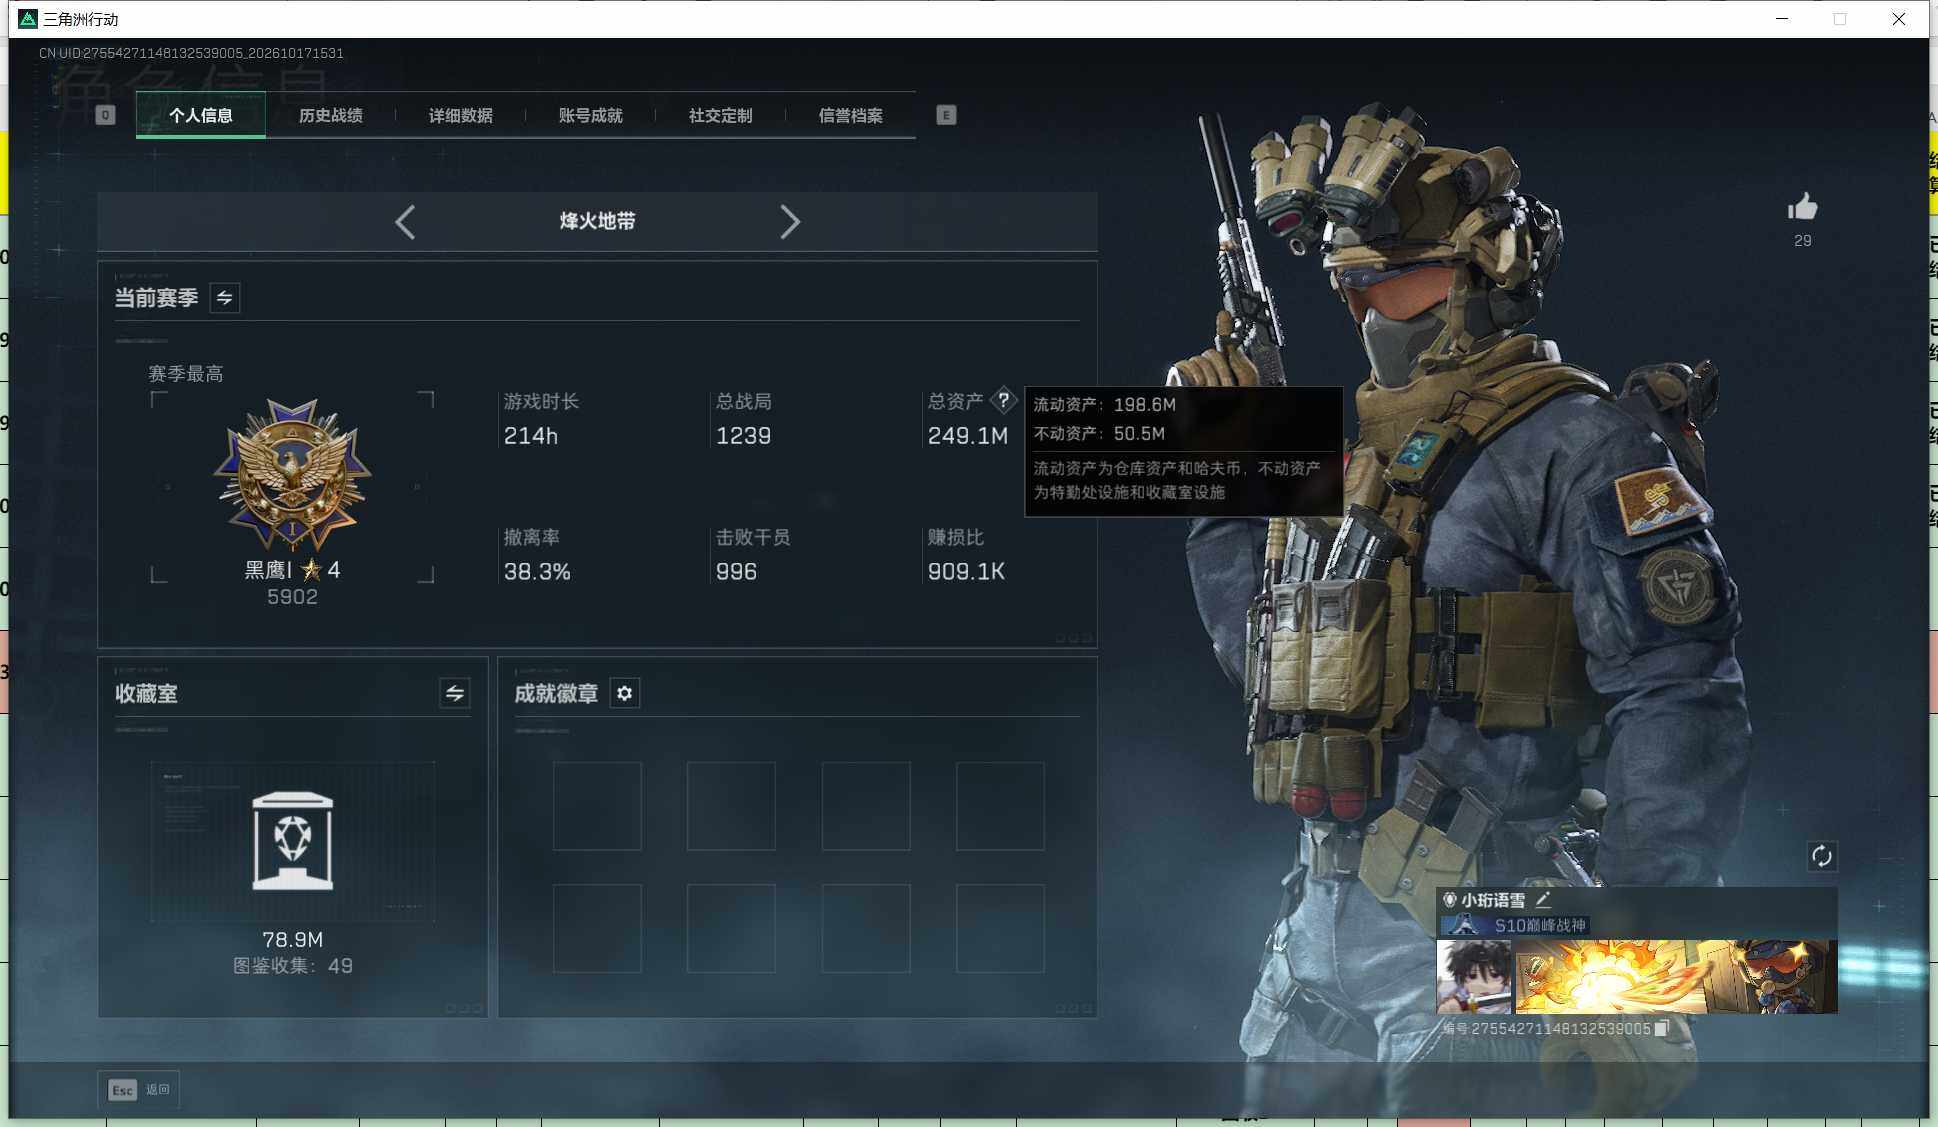The height and width of the screenshot is (1127, 1938).
Task: Select the first achievement badge slot
Action: [597, 806]
